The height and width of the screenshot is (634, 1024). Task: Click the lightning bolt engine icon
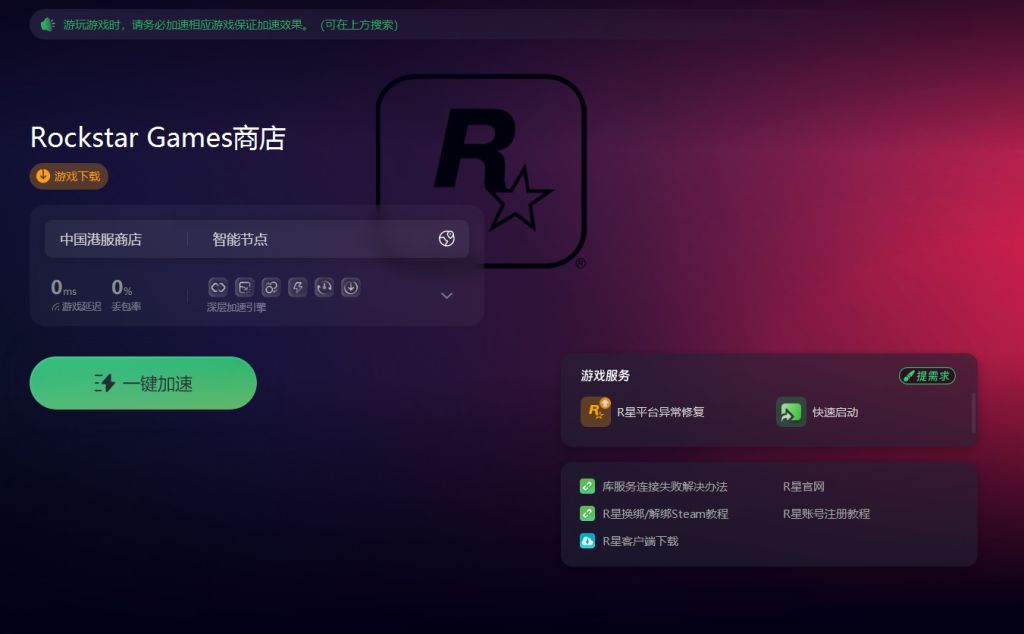pyautogui.click(x=298, y=287)
